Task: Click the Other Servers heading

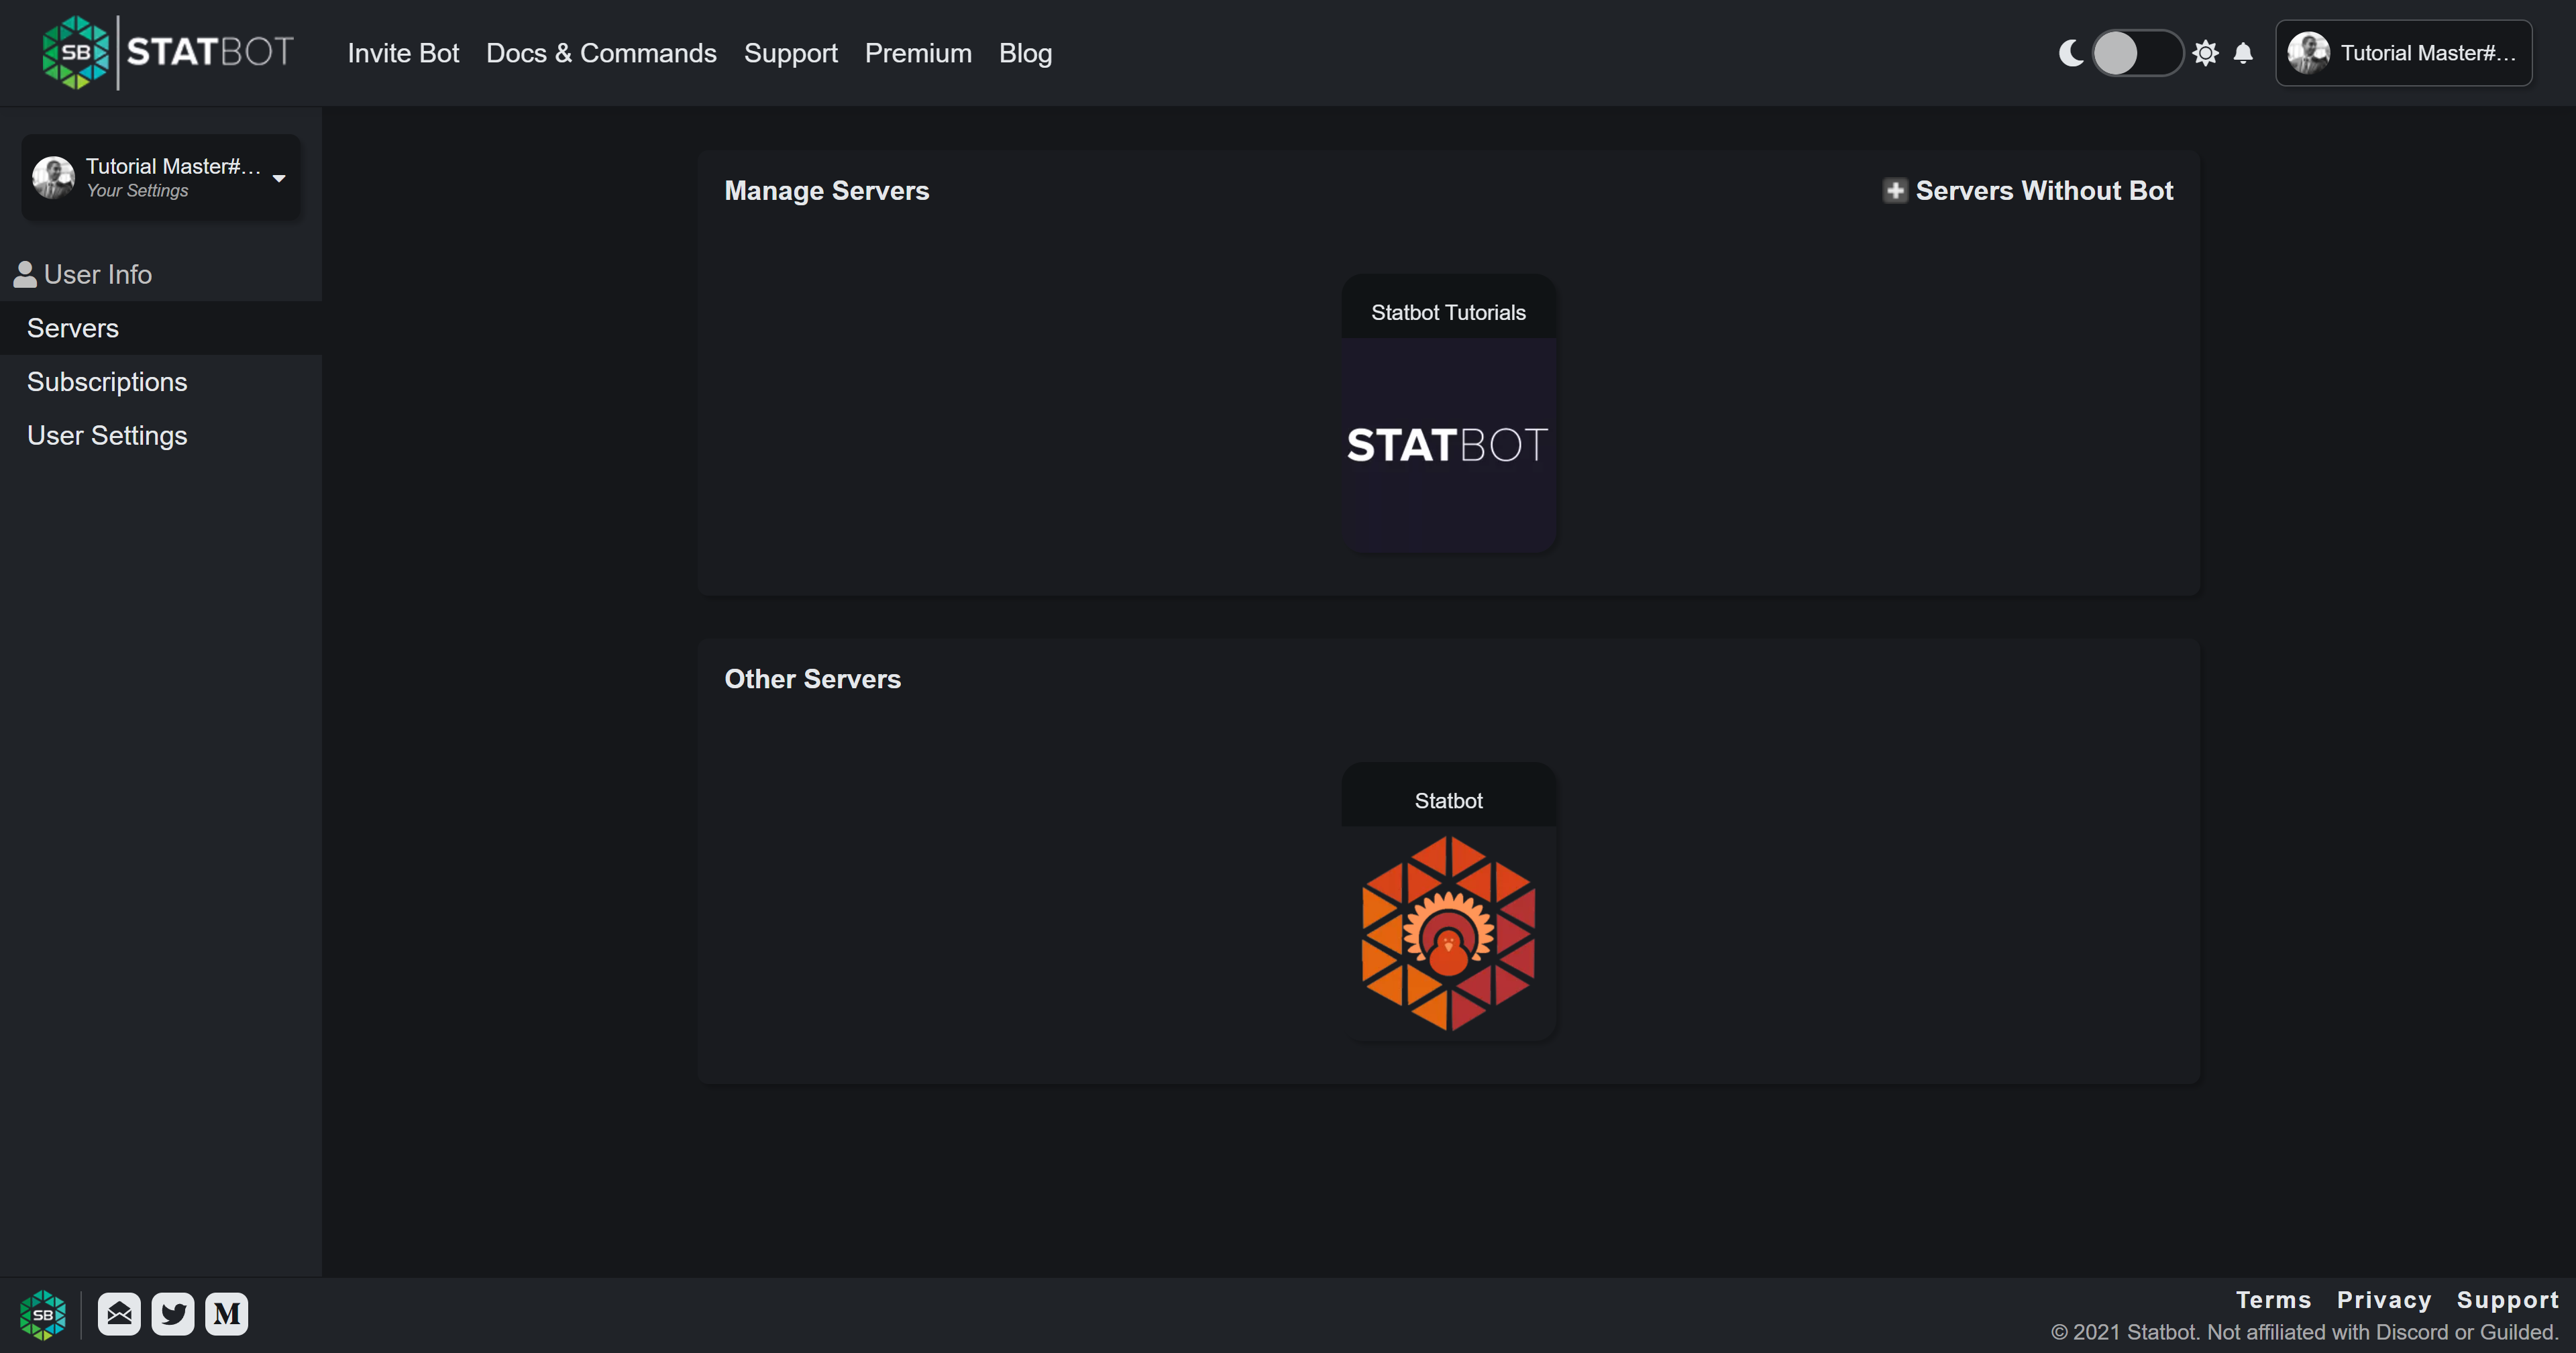Action: tap(813, 679)
